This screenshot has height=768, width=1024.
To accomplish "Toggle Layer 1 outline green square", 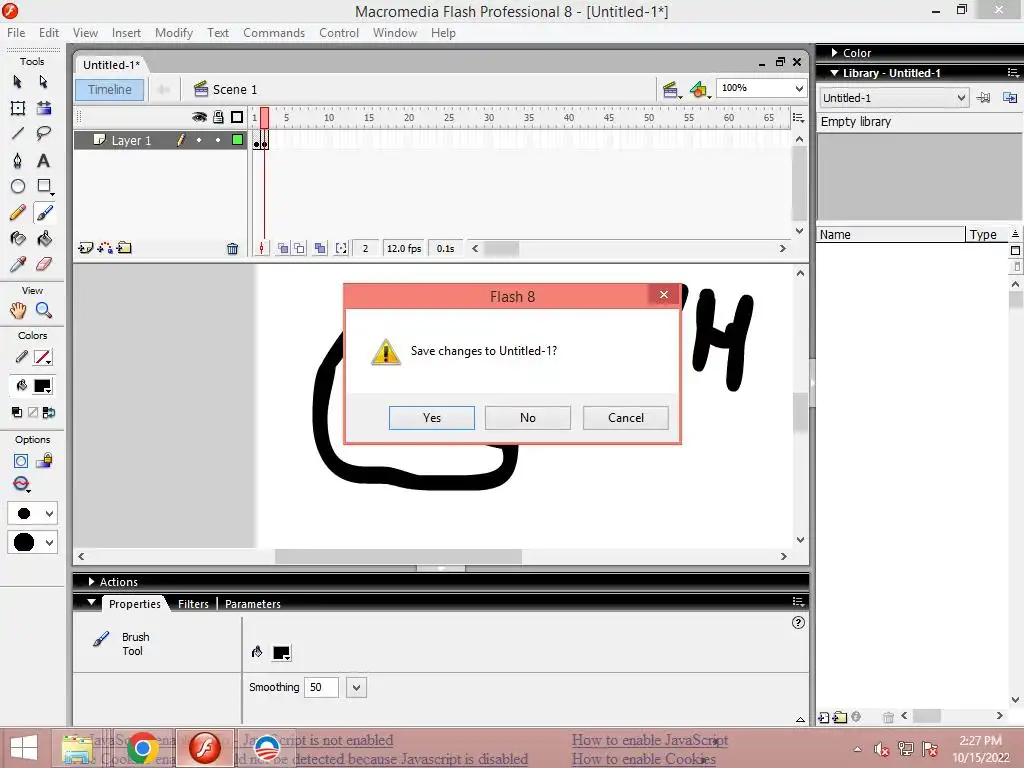I will coord(237,140).
